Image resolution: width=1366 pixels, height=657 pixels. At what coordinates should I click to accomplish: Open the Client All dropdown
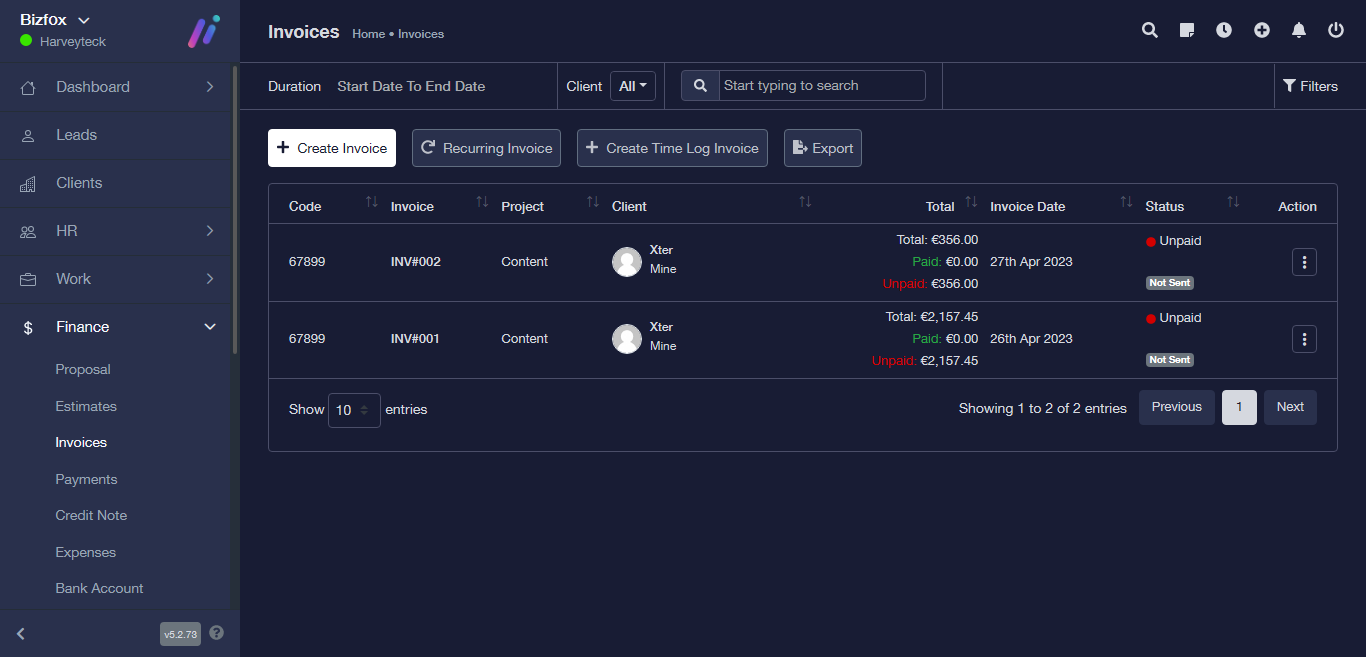click(x=633, y=86)
